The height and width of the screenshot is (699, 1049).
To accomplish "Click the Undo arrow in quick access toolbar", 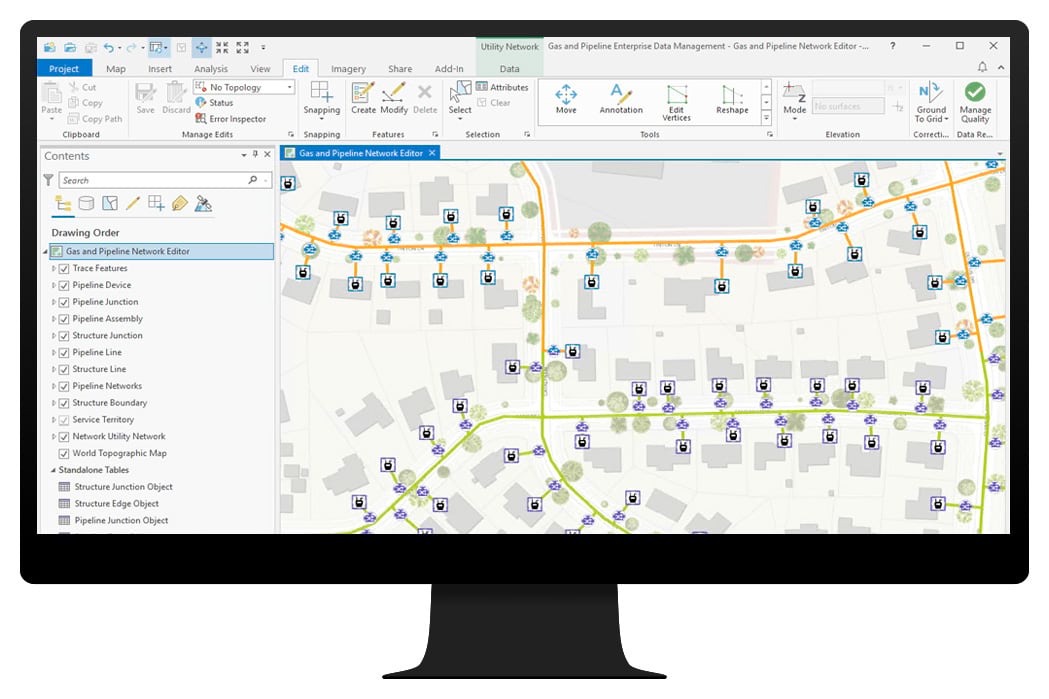I will pyautogui.click(x=108, y=47).
